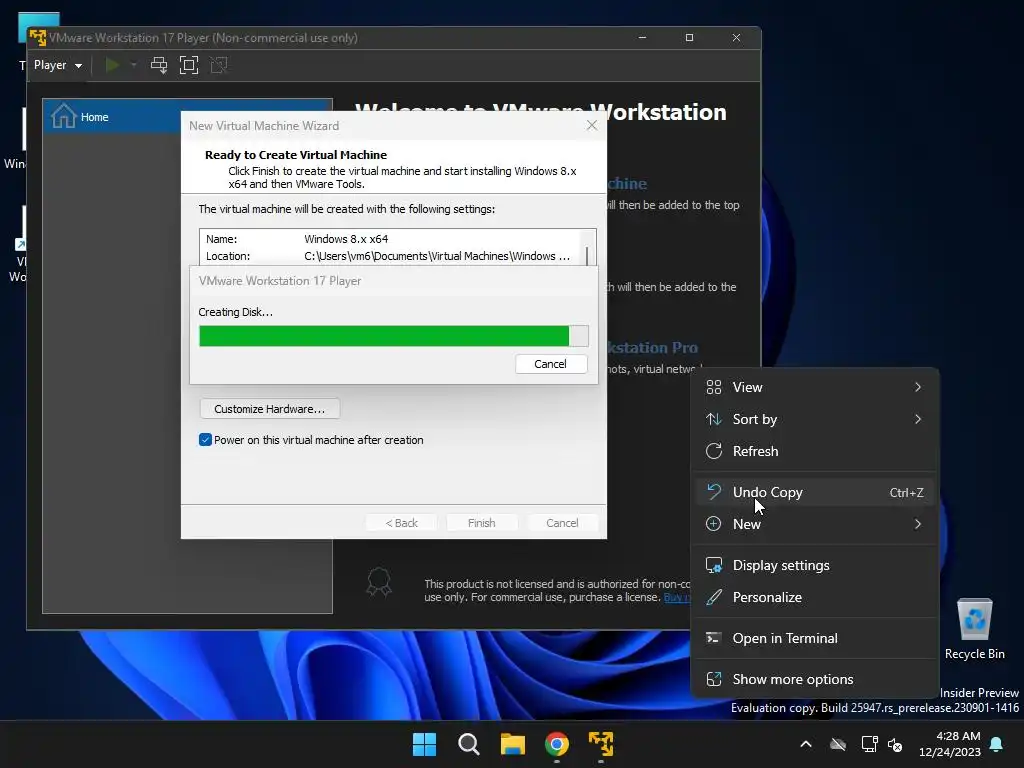The height and width of the screenshot is (768, 1024).
Task: Click the View grid icon
Action: pyautogui.click(x=714, y=387)
